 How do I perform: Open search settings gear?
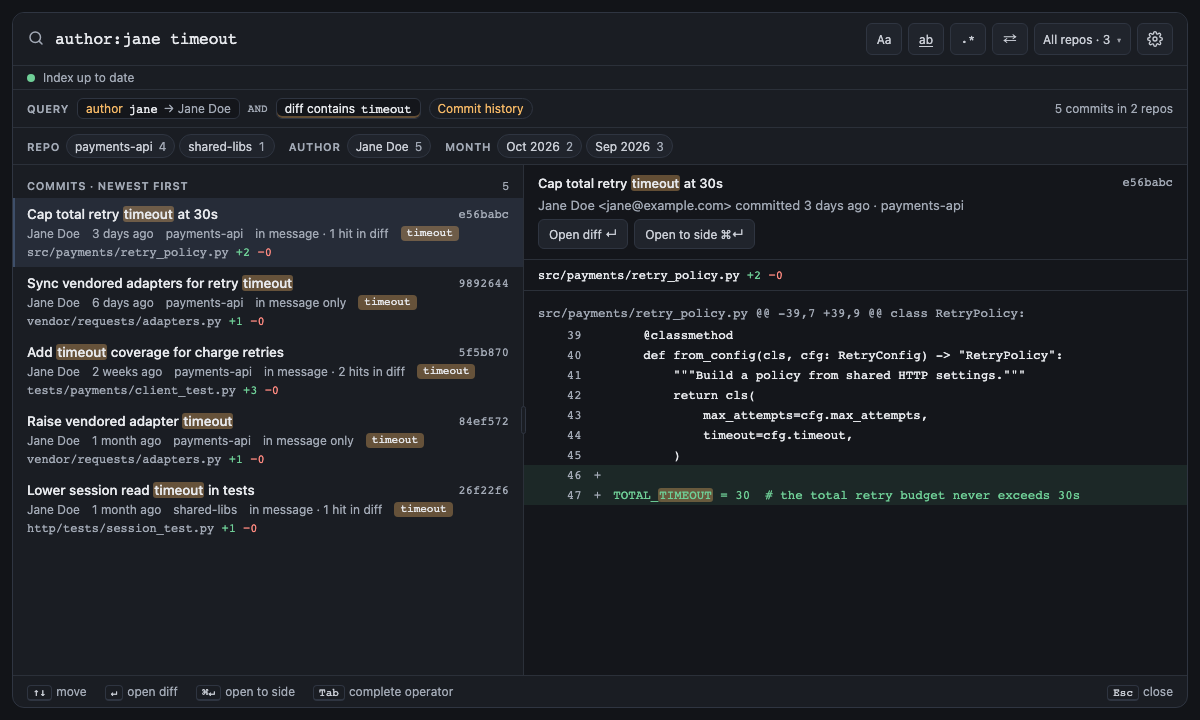click(x=1155, y=39)
